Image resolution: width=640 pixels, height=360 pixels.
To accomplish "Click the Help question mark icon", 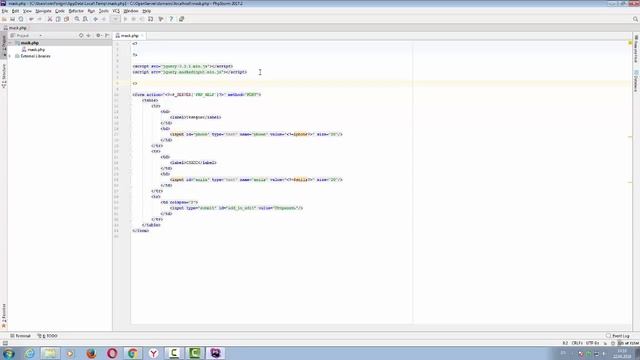I will [x=171, y=19].
